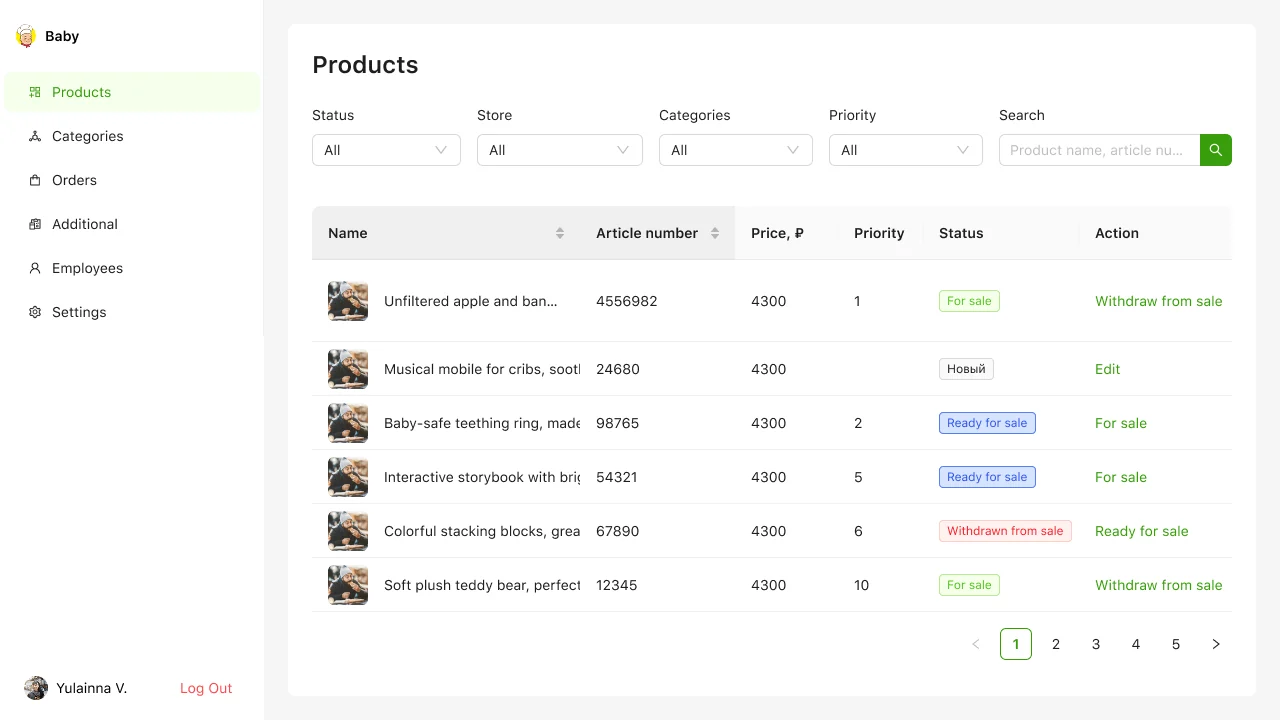This screenshot has height=720, width=1280.
Task: Click Ready for sale badge of article 54321
Action: click(987, 477)
